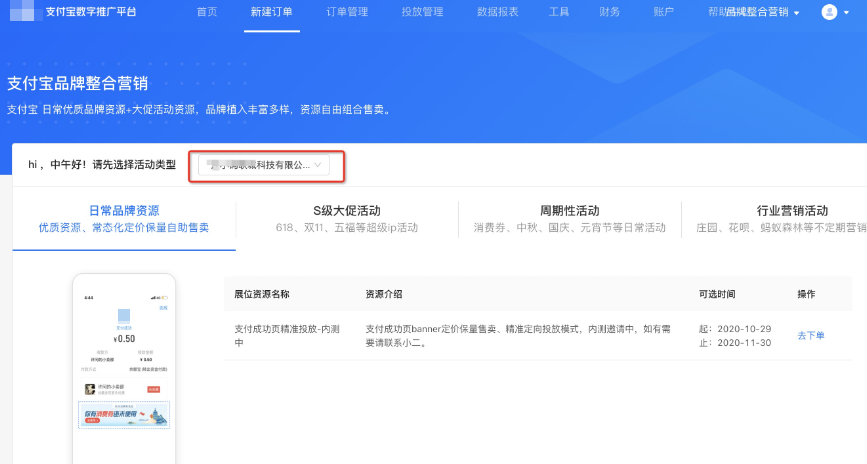Click the 可选时间 column header
Image resolution: width=867 pixels, height=464 pixels.
[717, 294]
